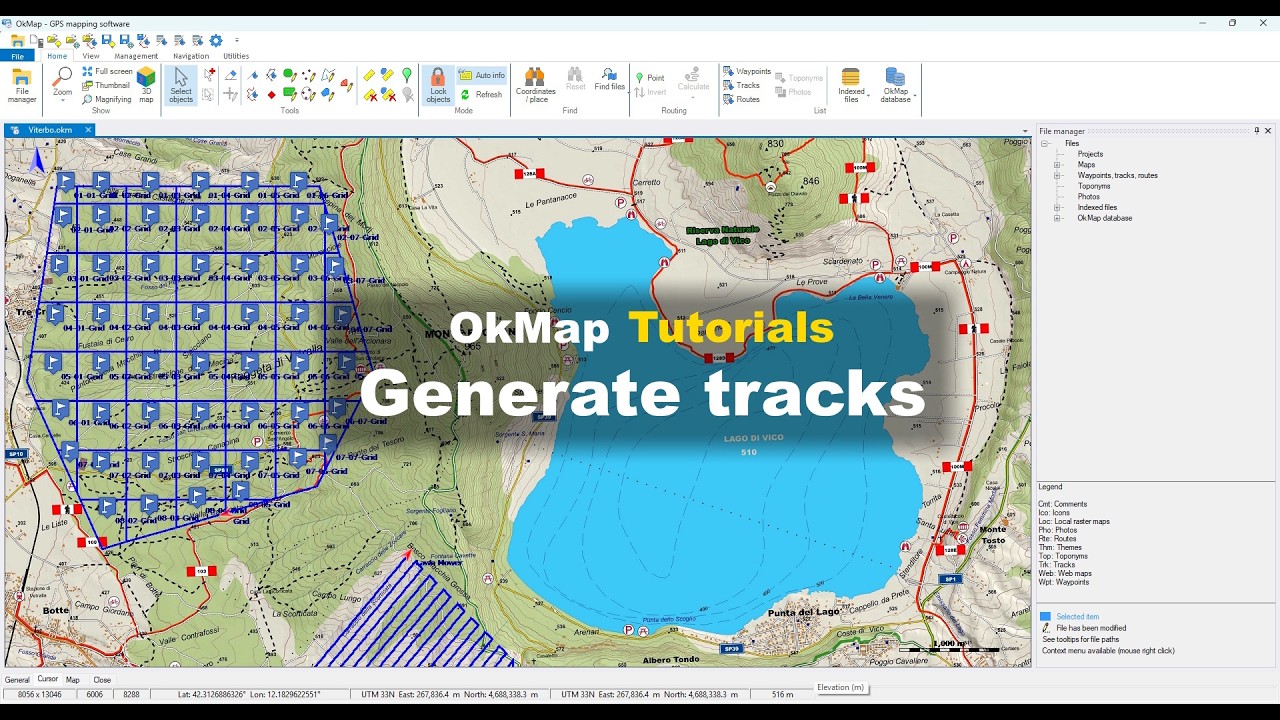Click the green pin marker tool

coord(407,75)
